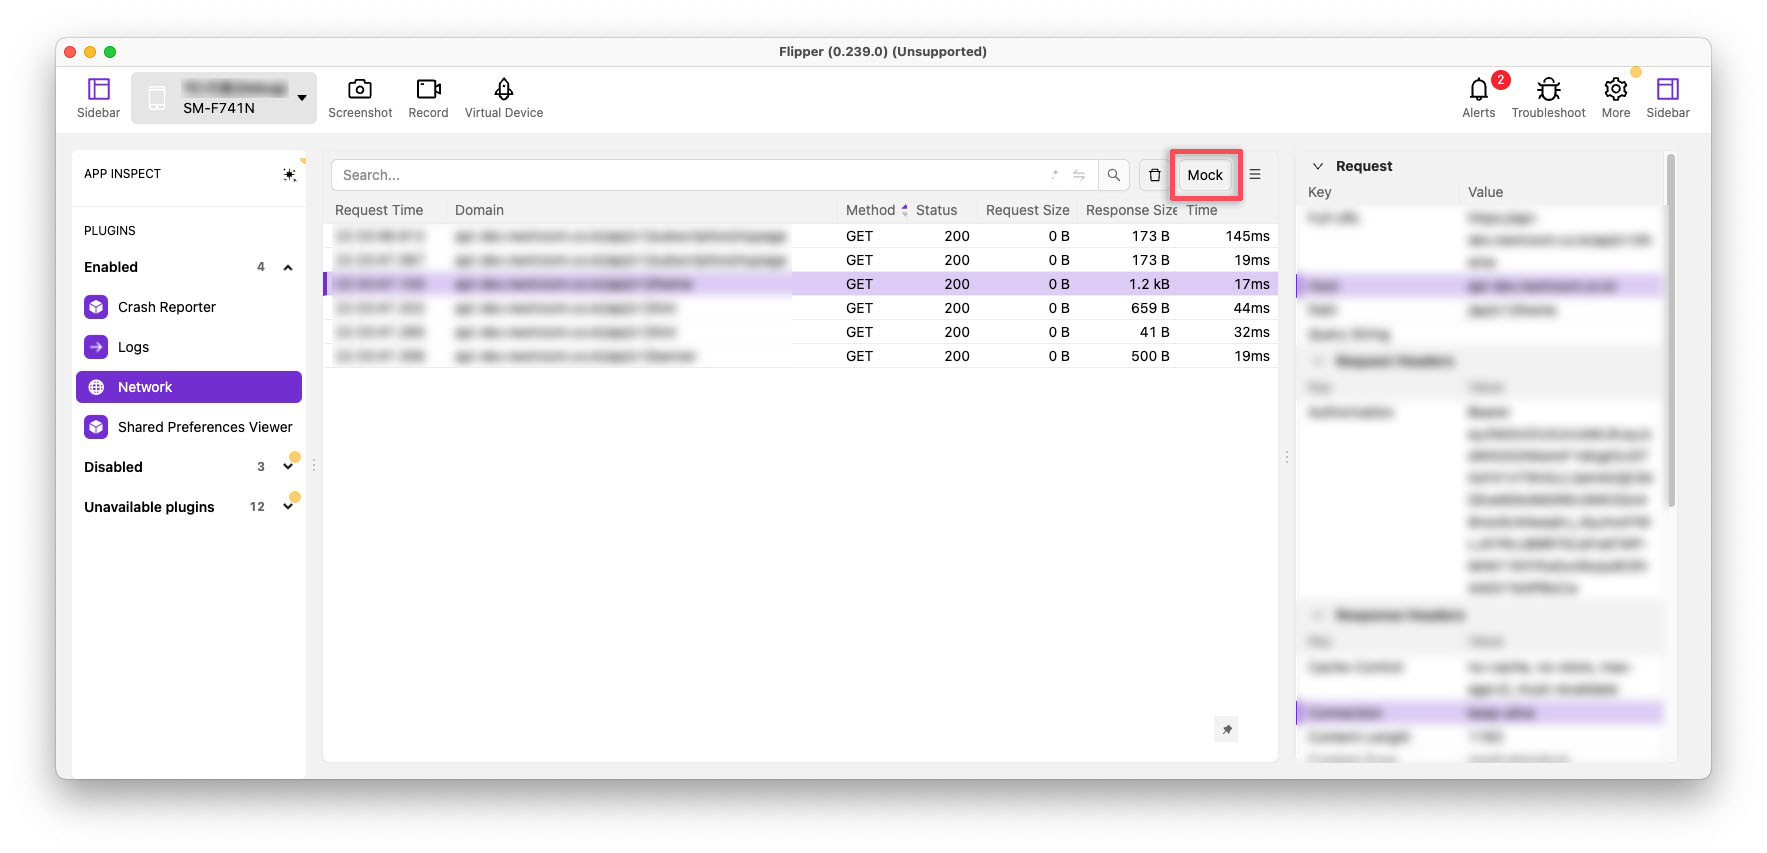Image resolution: width=1767 pixels, height=853 pixels.
Task: Clear requests with the trash icon
Action: (1155, 175)
